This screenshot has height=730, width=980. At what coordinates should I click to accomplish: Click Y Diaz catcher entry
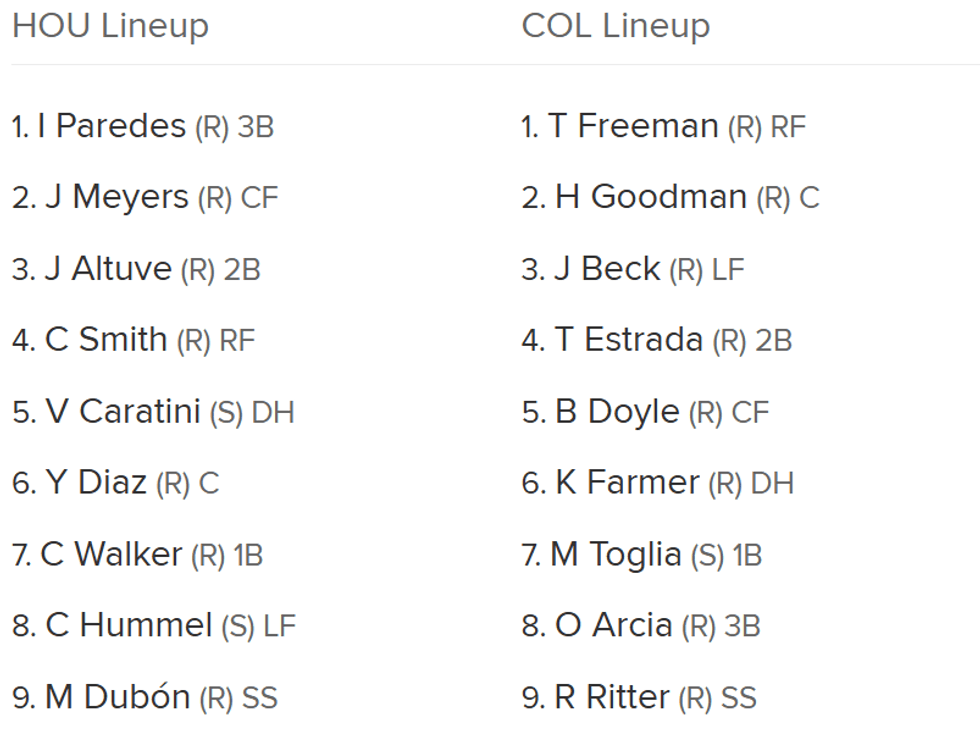pos(96,483)
